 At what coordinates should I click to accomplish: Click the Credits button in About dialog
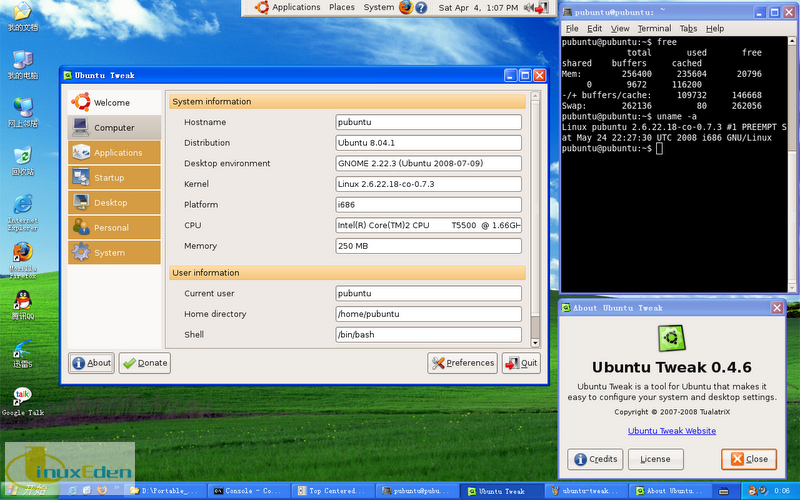(x=595, y=459)
